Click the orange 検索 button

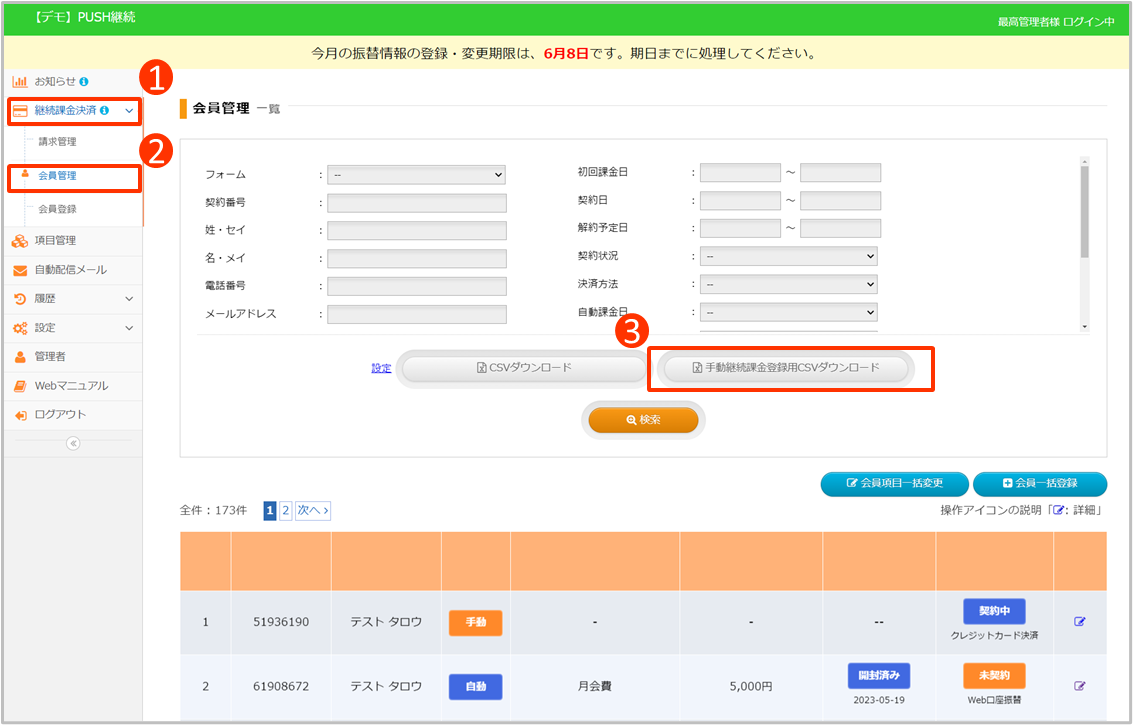(643, 420)
